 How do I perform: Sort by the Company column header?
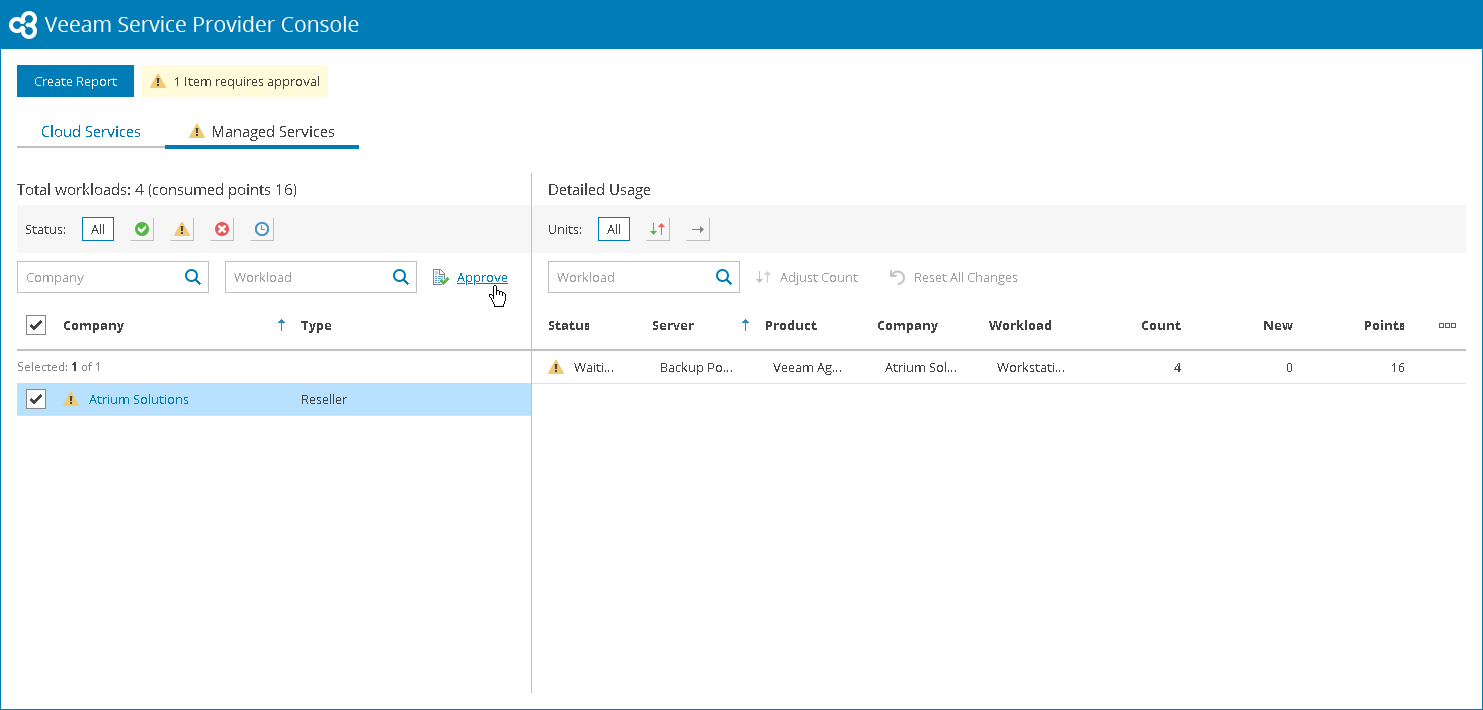(x=93, y=325)
